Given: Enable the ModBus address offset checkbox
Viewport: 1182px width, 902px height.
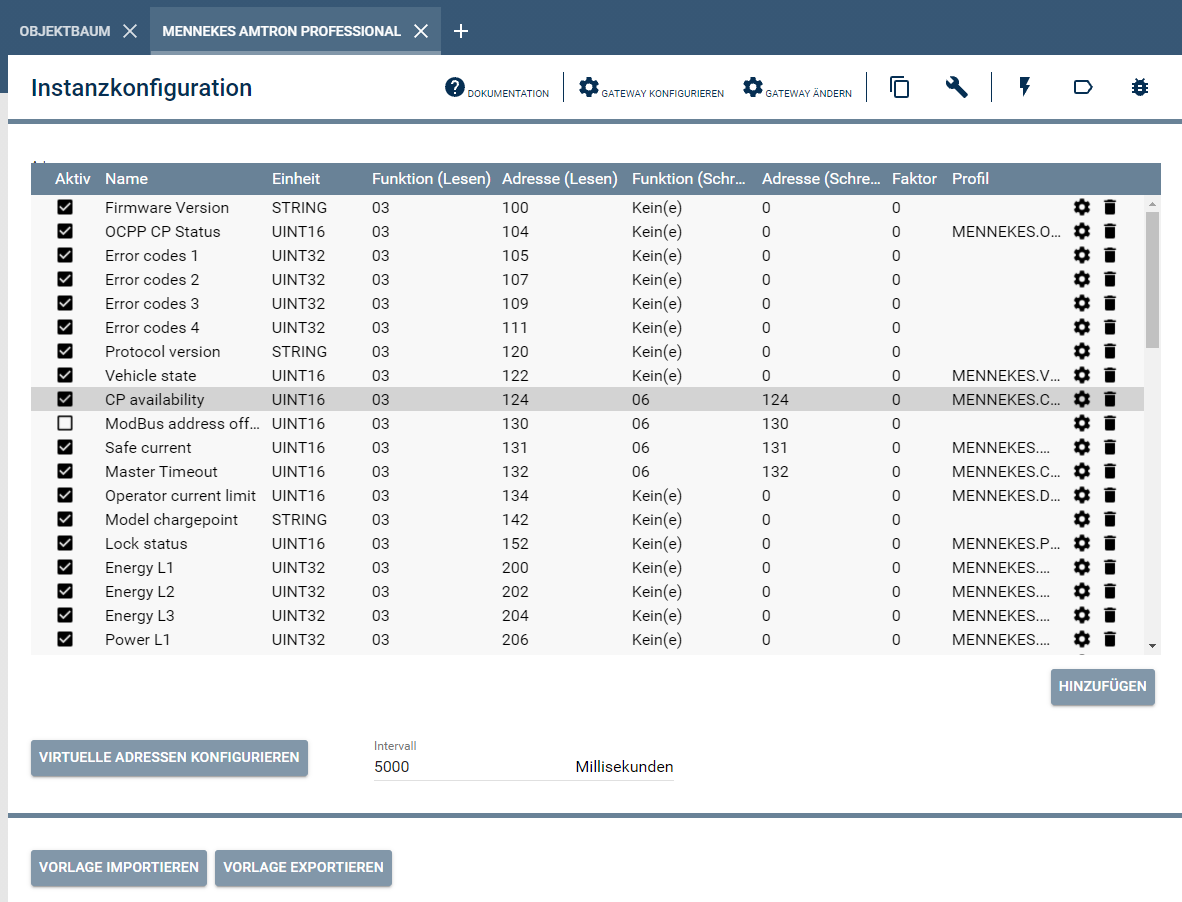Looking at the screenshot, I should pyautogui.click(x=65, y=423).
